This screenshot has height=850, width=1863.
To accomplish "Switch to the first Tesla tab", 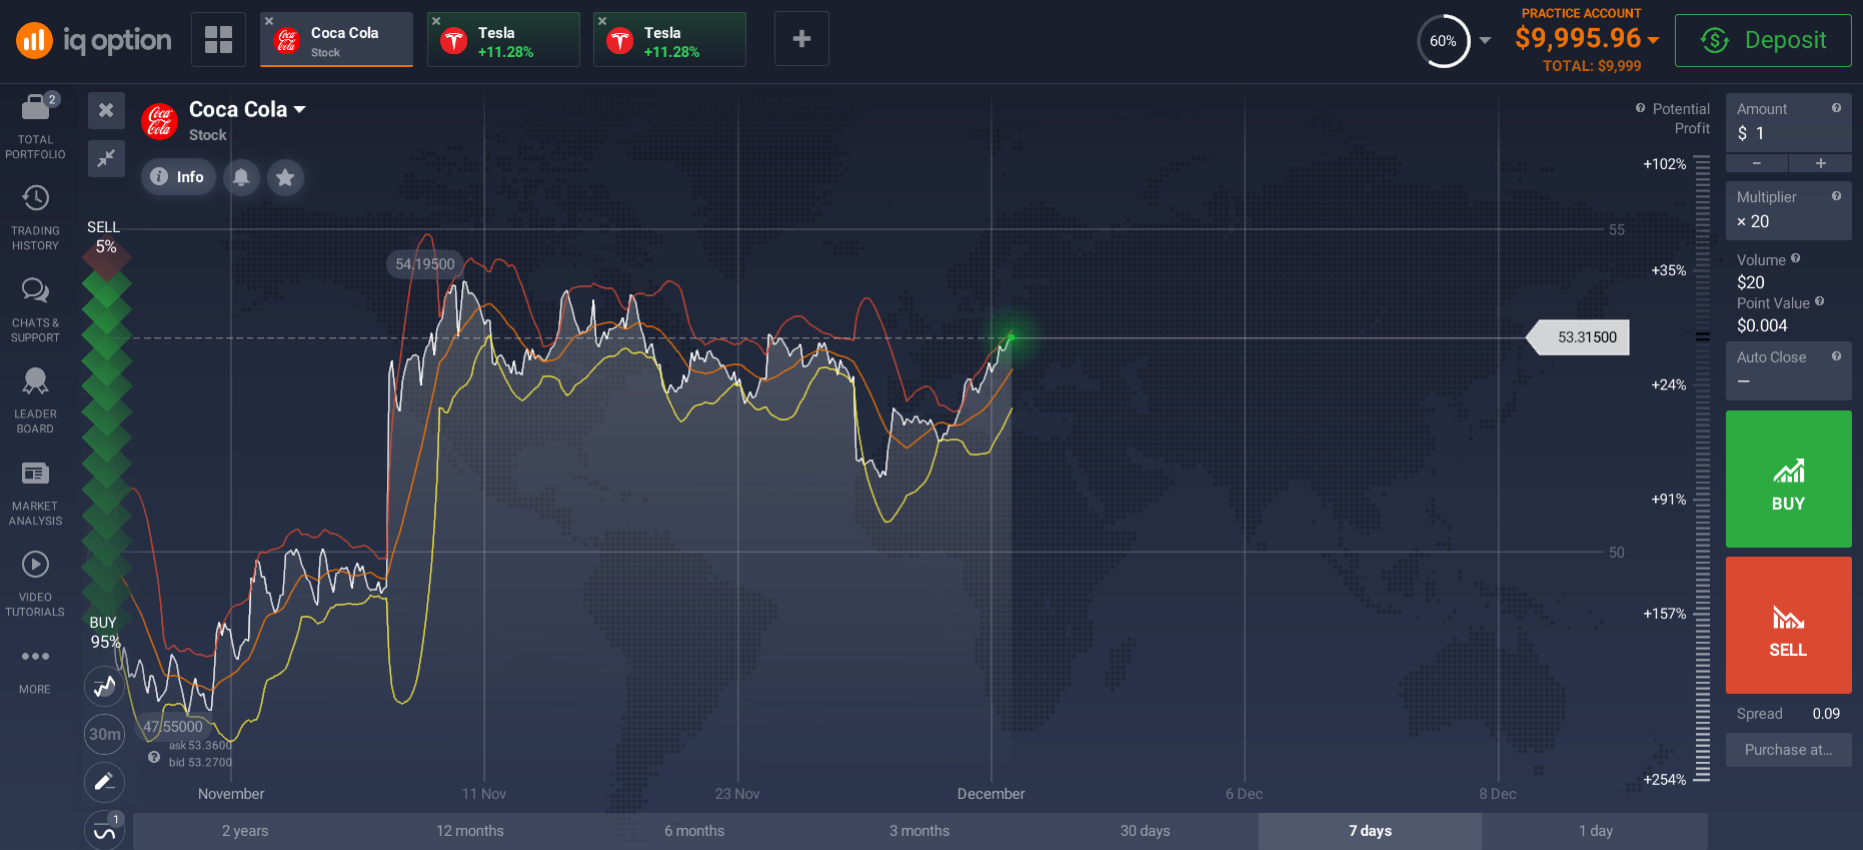I will [504, 40].
